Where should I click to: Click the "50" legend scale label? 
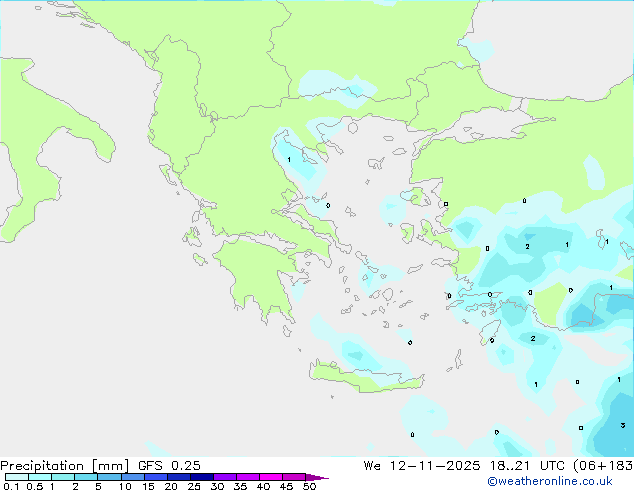point(309,486)
